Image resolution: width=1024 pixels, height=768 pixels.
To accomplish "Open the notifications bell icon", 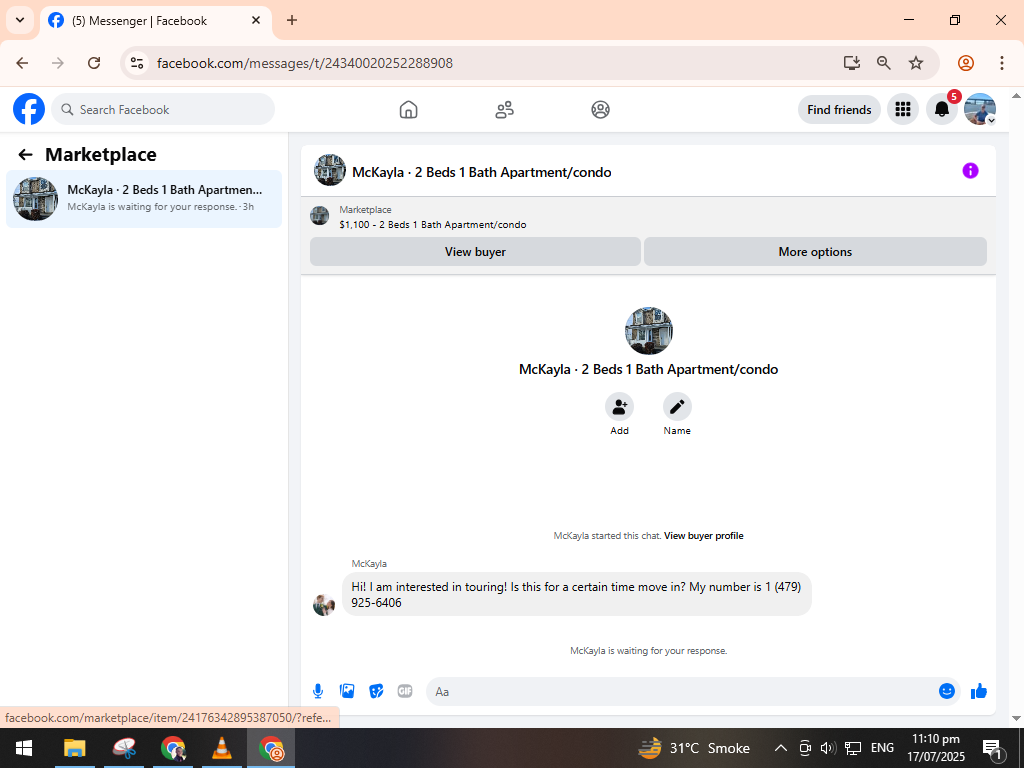I will [941, 110].
